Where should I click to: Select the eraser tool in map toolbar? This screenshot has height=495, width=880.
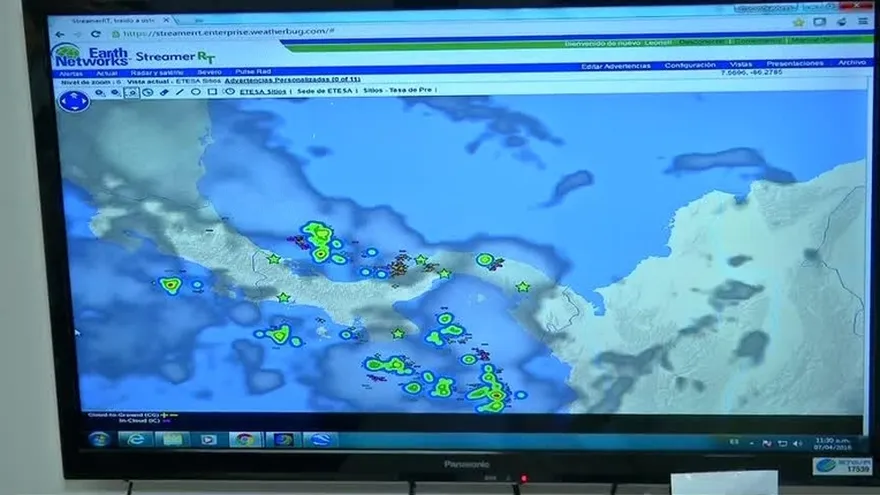pos(164,93)
